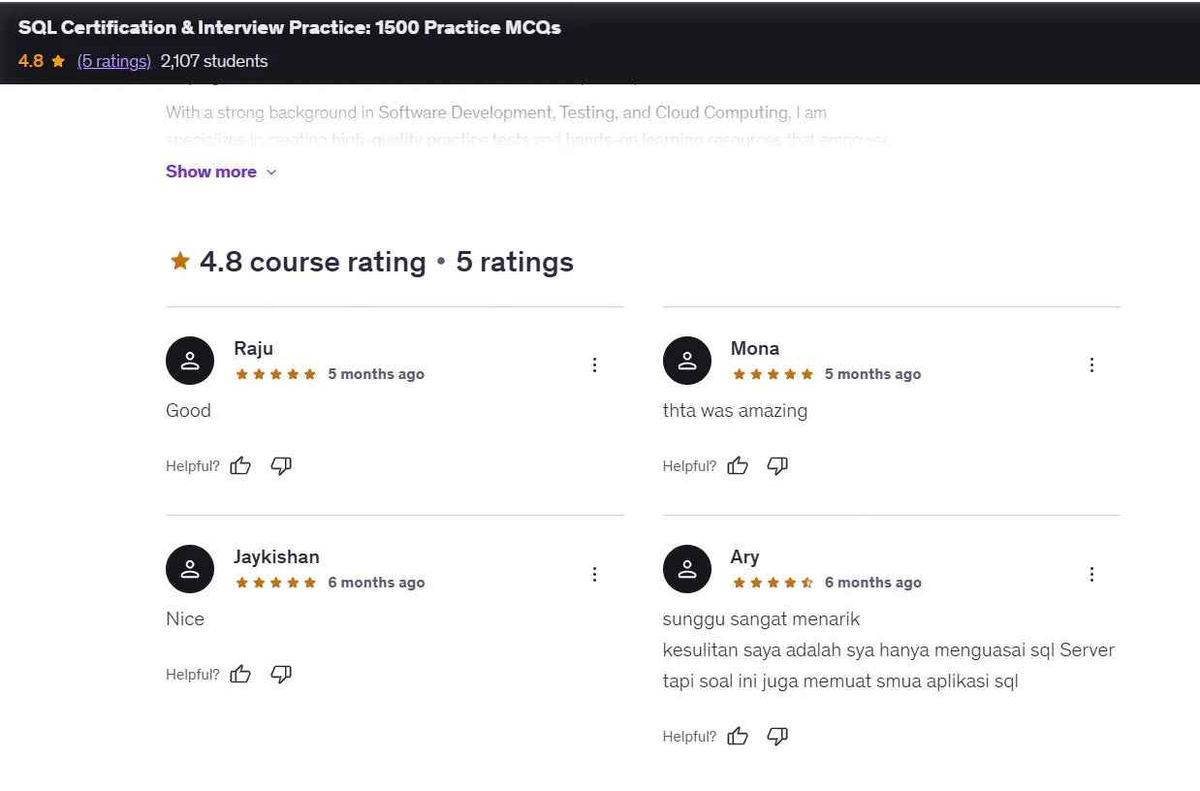Image resolution: width=1200 pixels, height=791 pixels.
Task: Mark Jaykishan's review as helpful with thumbs up
Action: tap(240, 674)
